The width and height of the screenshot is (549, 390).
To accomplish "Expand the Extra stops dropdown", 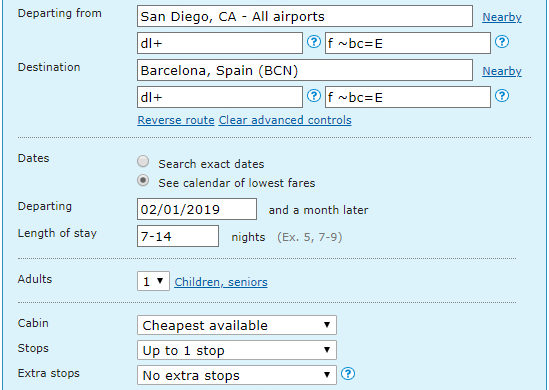I will pyautogui.click(x=237, y=375).
